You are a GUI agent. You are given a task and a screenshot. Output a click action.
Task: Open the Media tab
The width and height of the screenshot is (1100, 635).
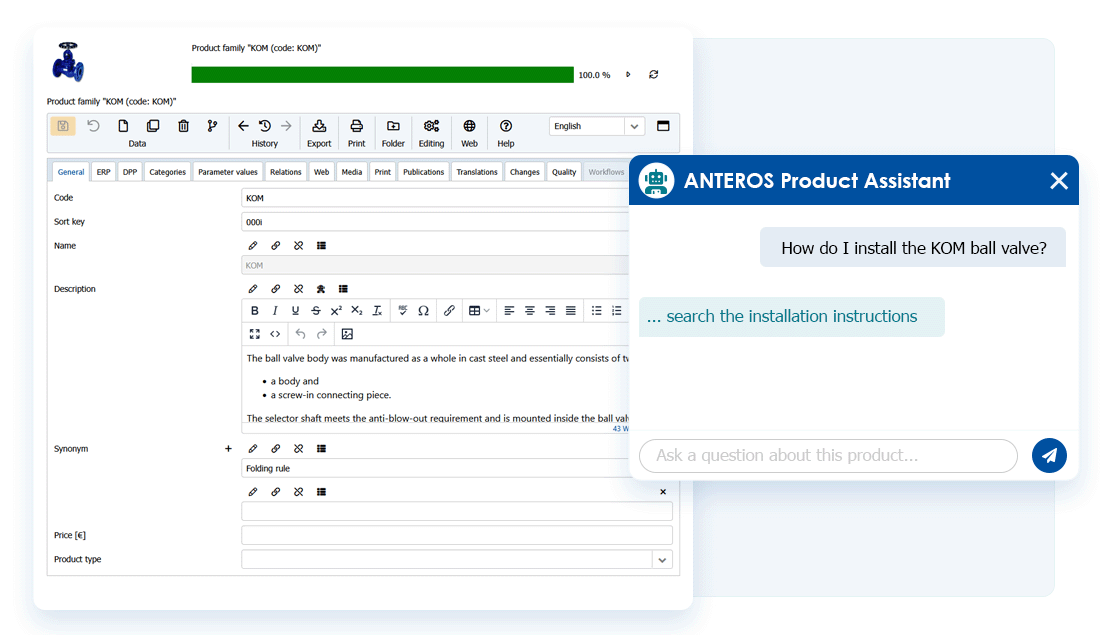point(351,172)
